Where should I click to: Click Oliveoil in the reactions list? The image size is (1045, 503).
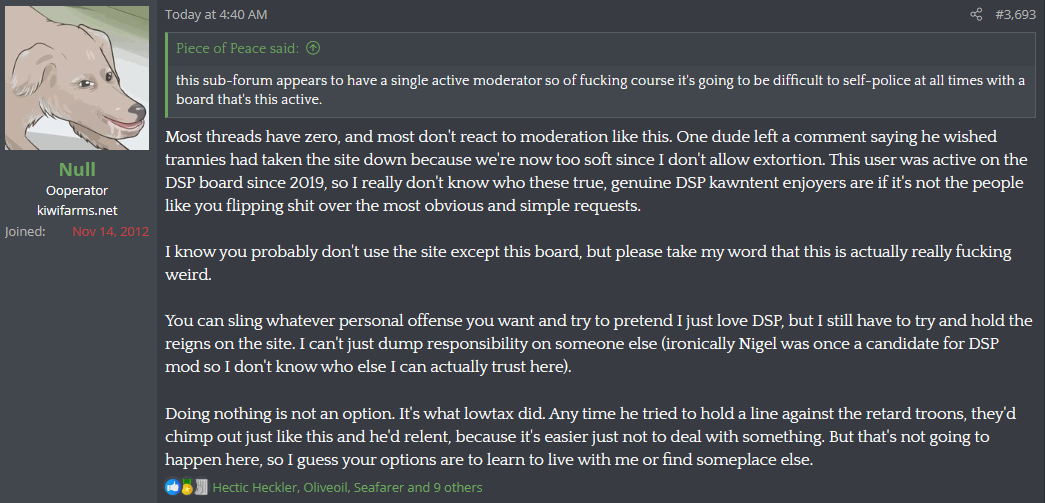point(324,487)
